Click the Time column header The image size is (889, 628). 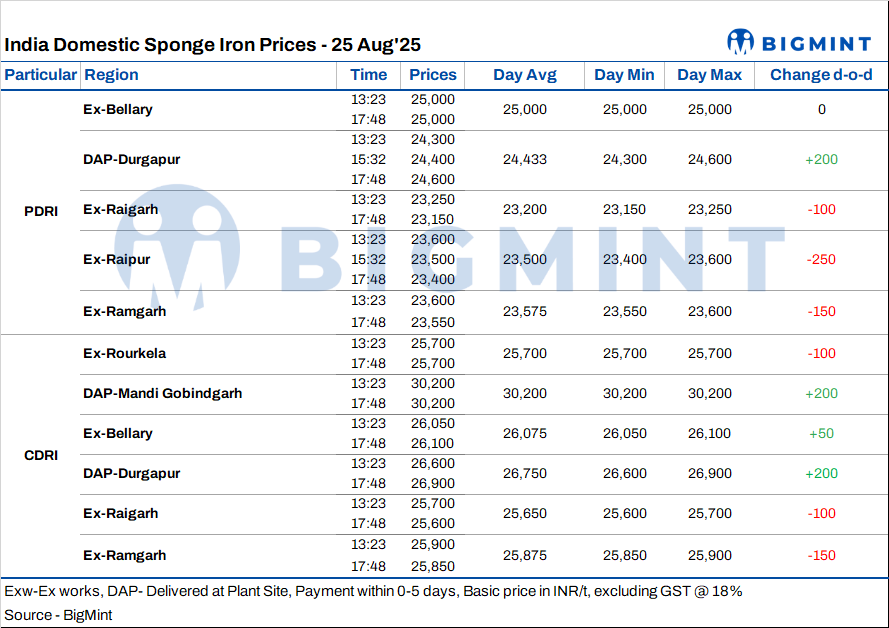click(368, 75)
